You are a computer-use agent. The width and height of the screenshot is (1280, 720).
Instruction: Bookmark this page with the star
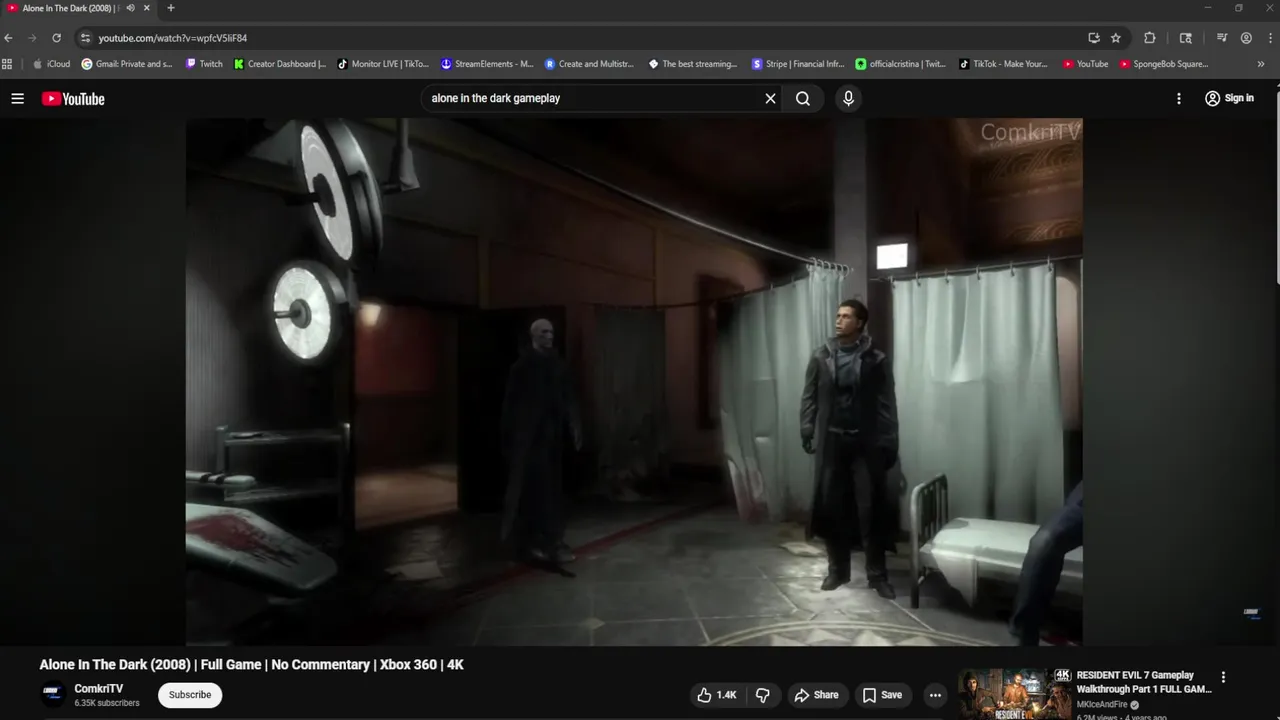pos(1116,38)
